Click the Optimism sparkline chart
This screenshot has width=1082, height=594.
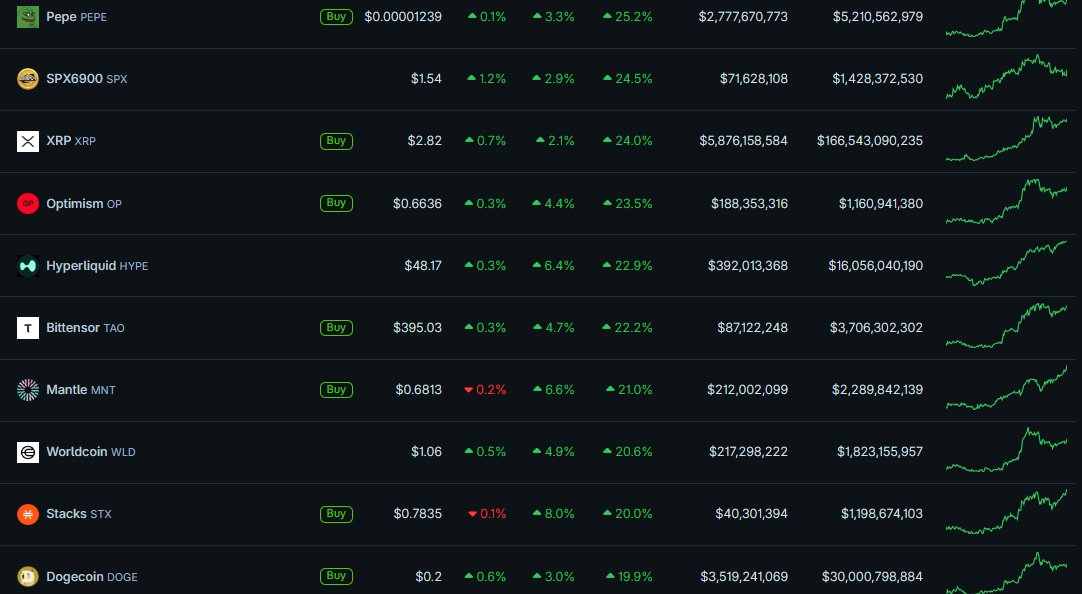pos(1006,201)
